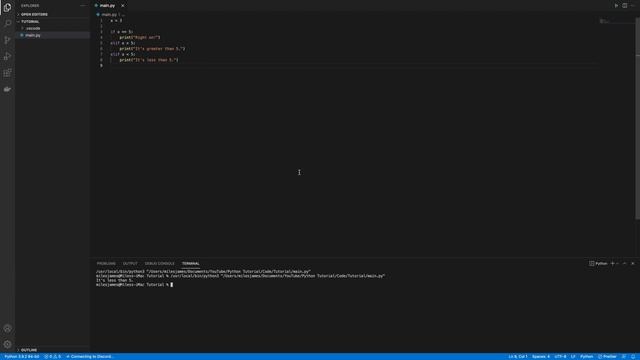Change the LF end of line sequence
The height and width of the screenshot is (360, 640).
tap(573, 357)
